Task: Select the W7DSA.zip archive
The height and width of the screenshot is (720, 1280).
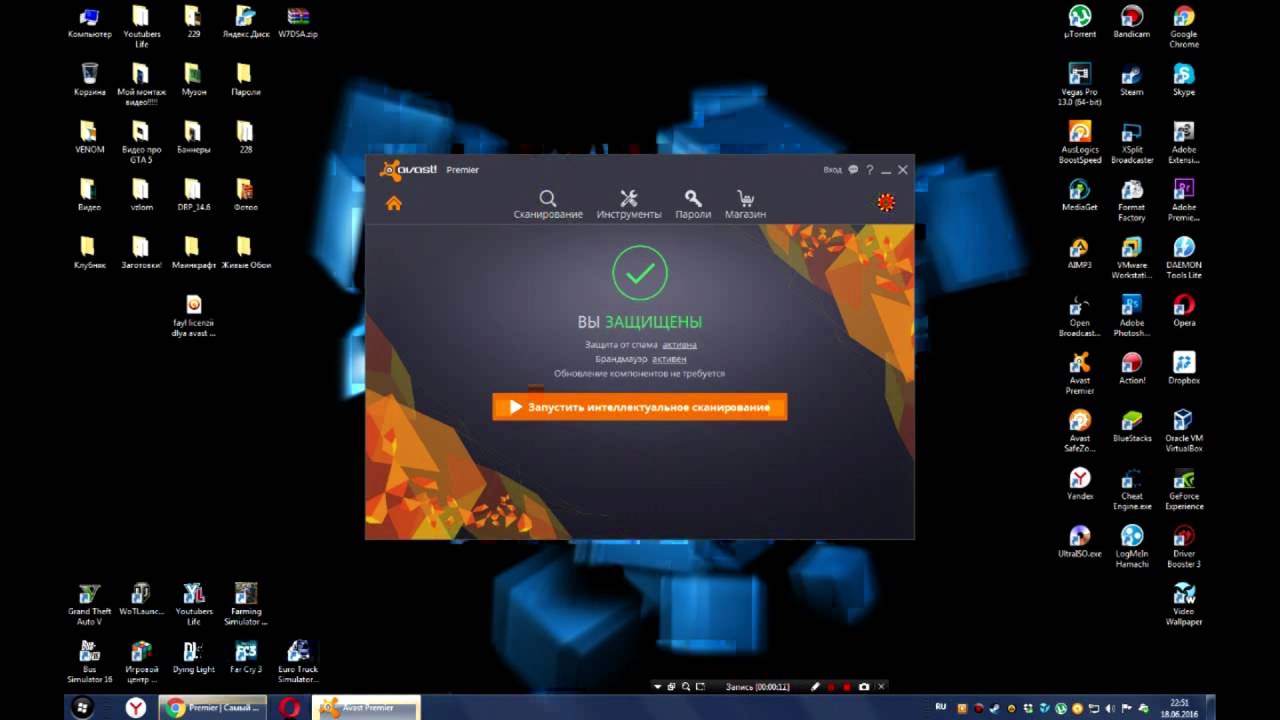Action: (x=297, y=22)
